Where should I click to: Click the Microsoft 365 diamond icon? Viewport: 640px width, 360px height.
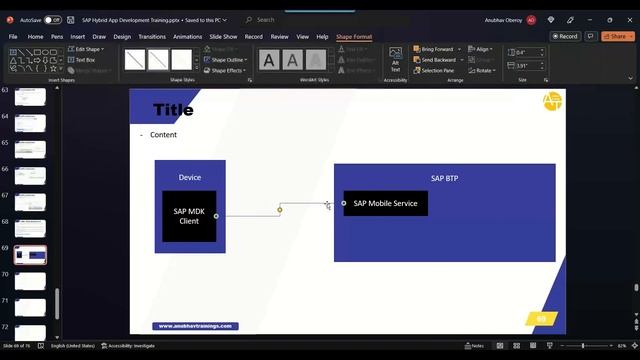pos(551,20)
